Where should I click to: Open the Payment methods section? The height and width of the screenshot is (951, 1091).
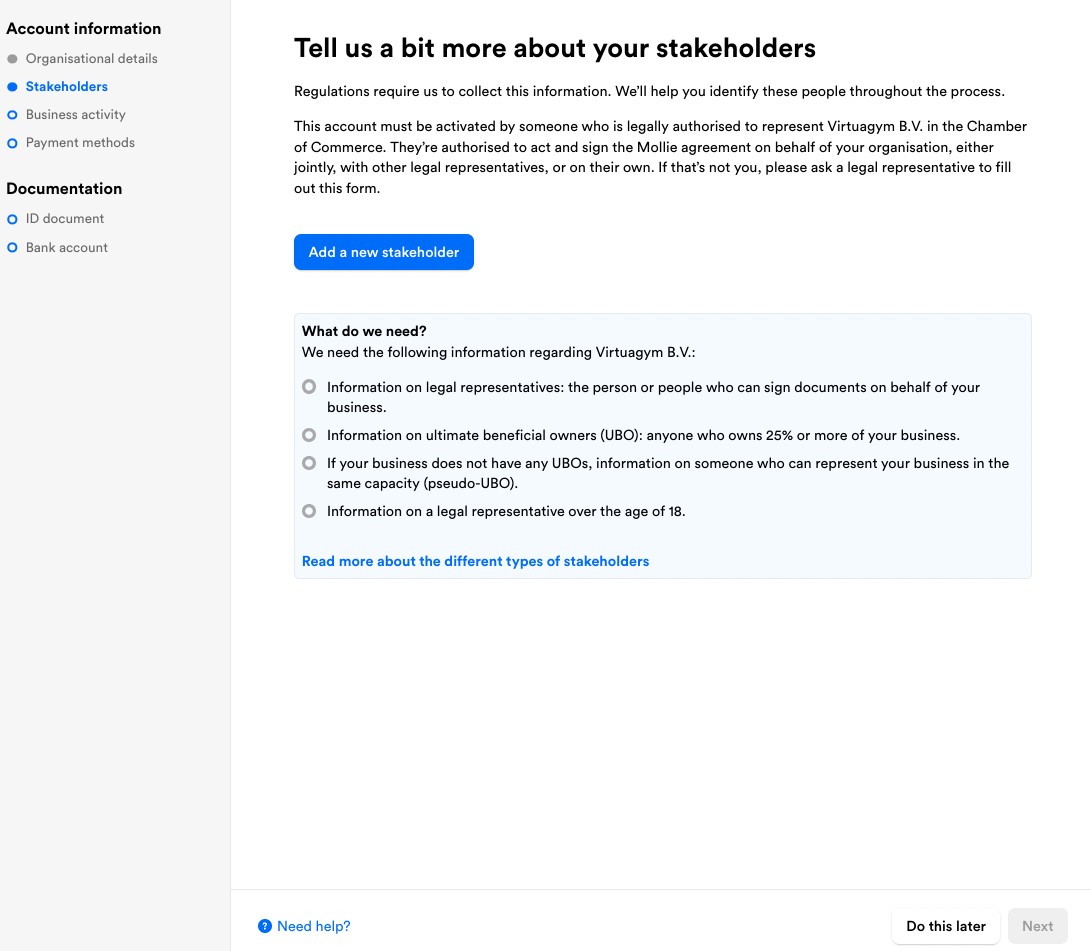80,143
